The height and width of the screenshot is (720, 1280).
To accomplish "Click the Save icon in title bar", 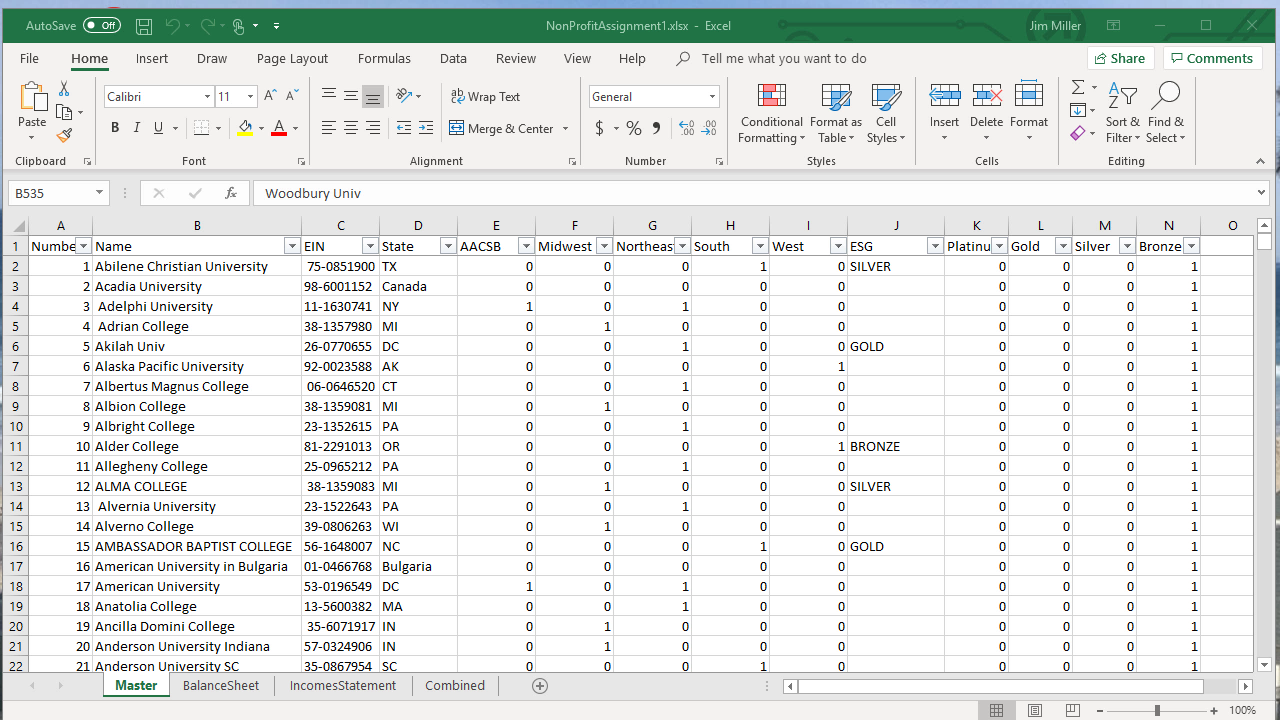I will 144,26.
